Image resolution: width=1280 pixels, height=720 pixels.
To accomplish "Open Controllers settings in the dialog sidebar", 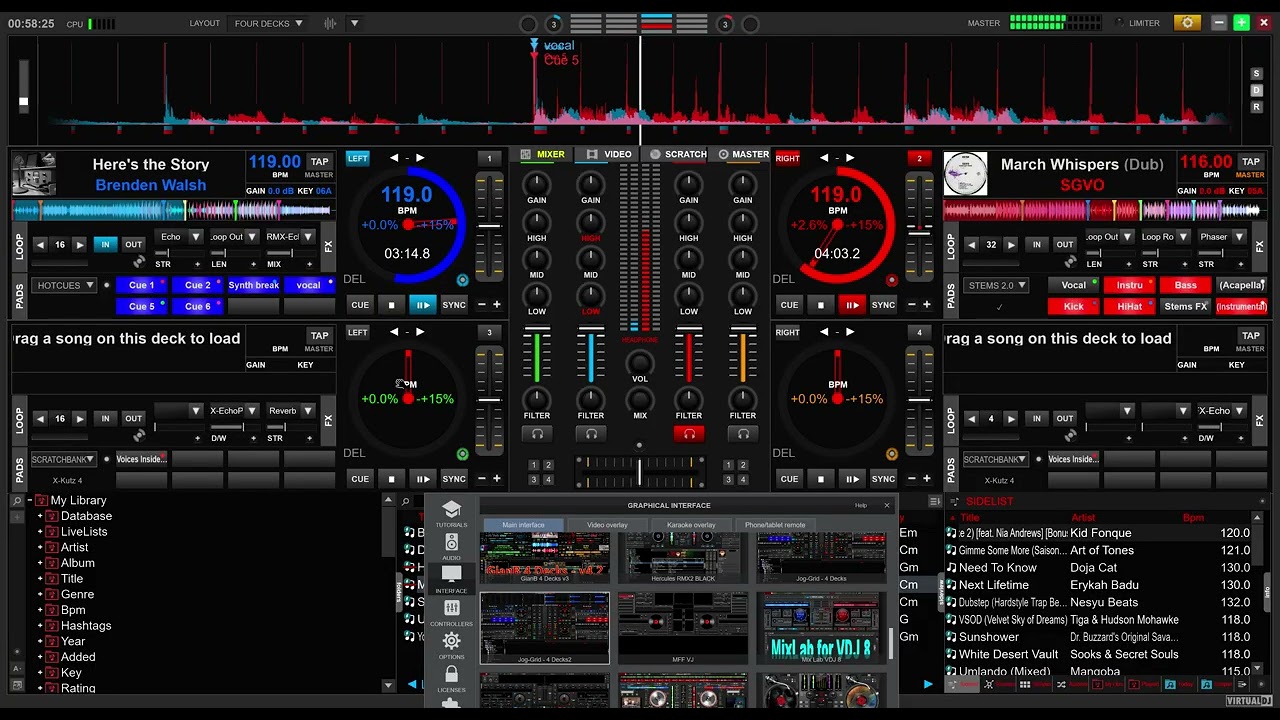I will pyautogui.click(x=451, y=612).
